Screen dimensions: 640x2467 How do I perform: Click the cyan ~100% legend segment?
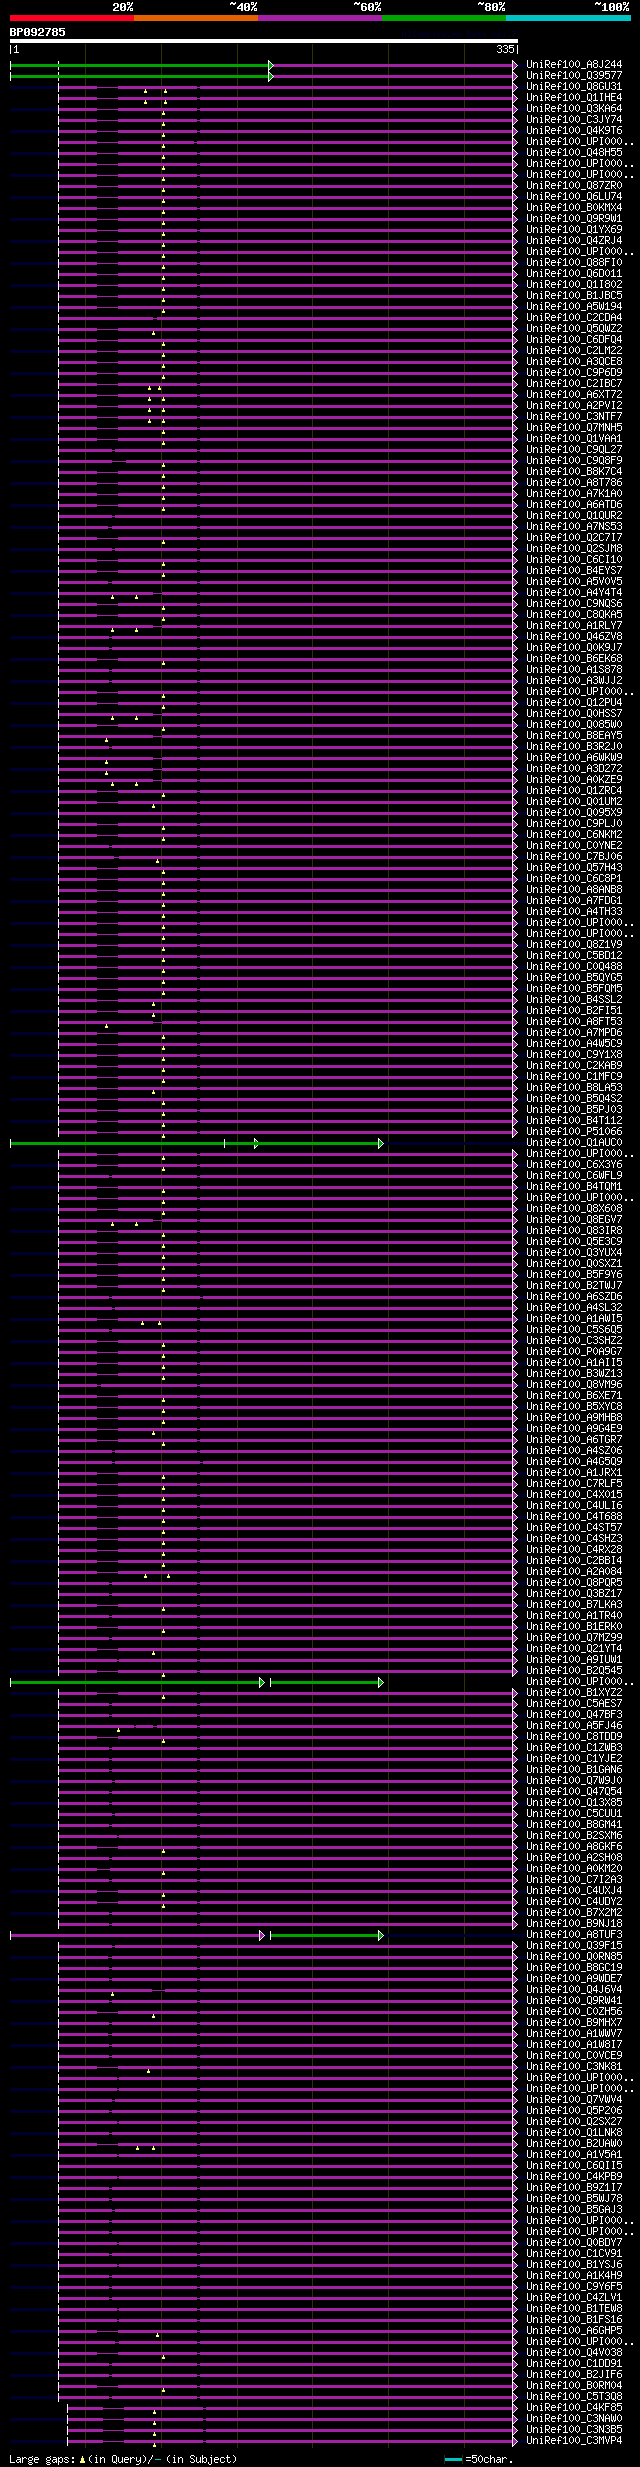pyautogui.click(x=568, y=18)
